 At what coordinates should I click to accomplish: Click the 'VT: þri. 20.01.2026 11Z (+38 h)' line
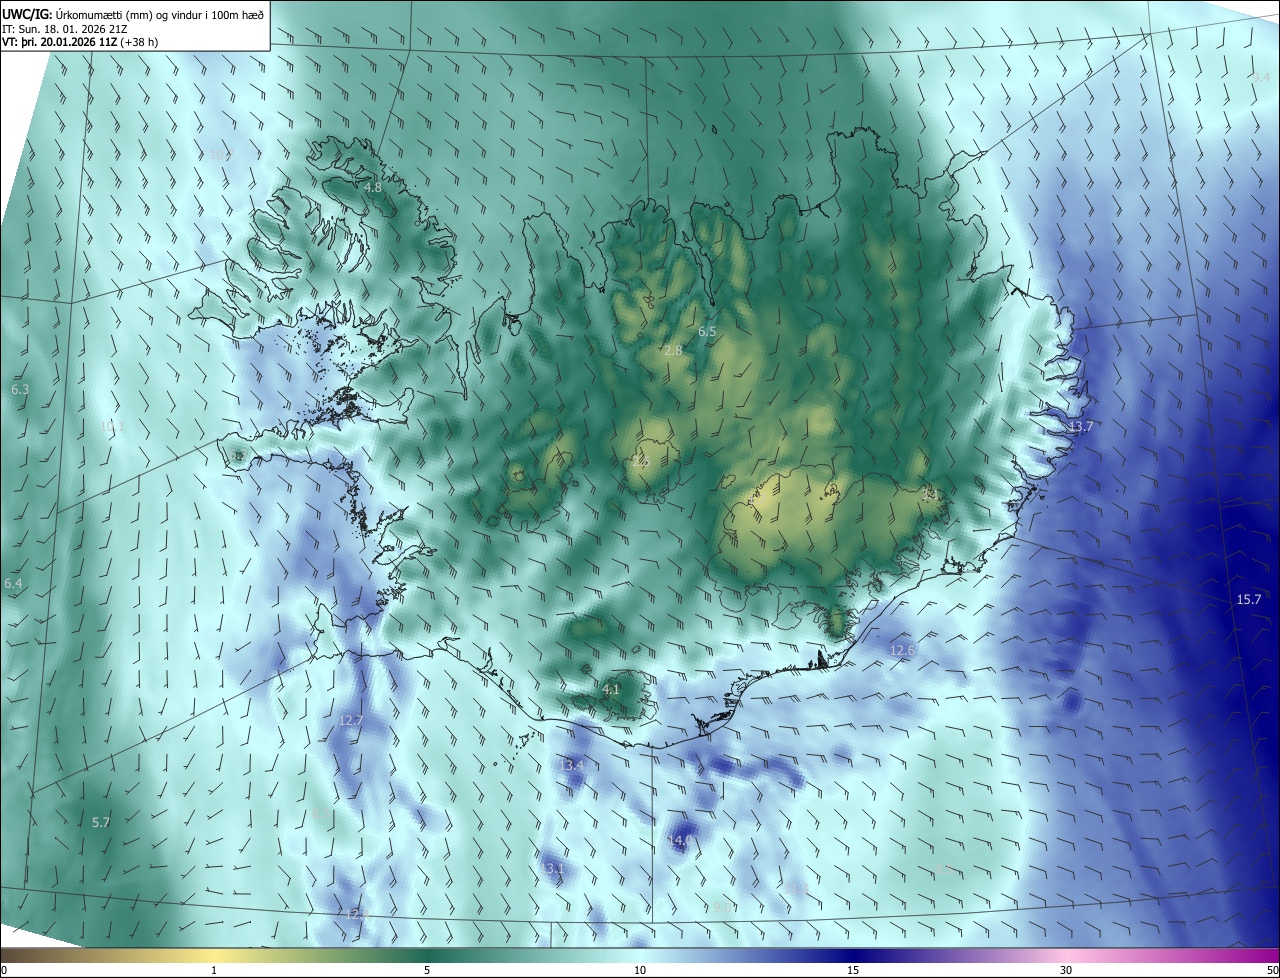click(x=80, y=42)
